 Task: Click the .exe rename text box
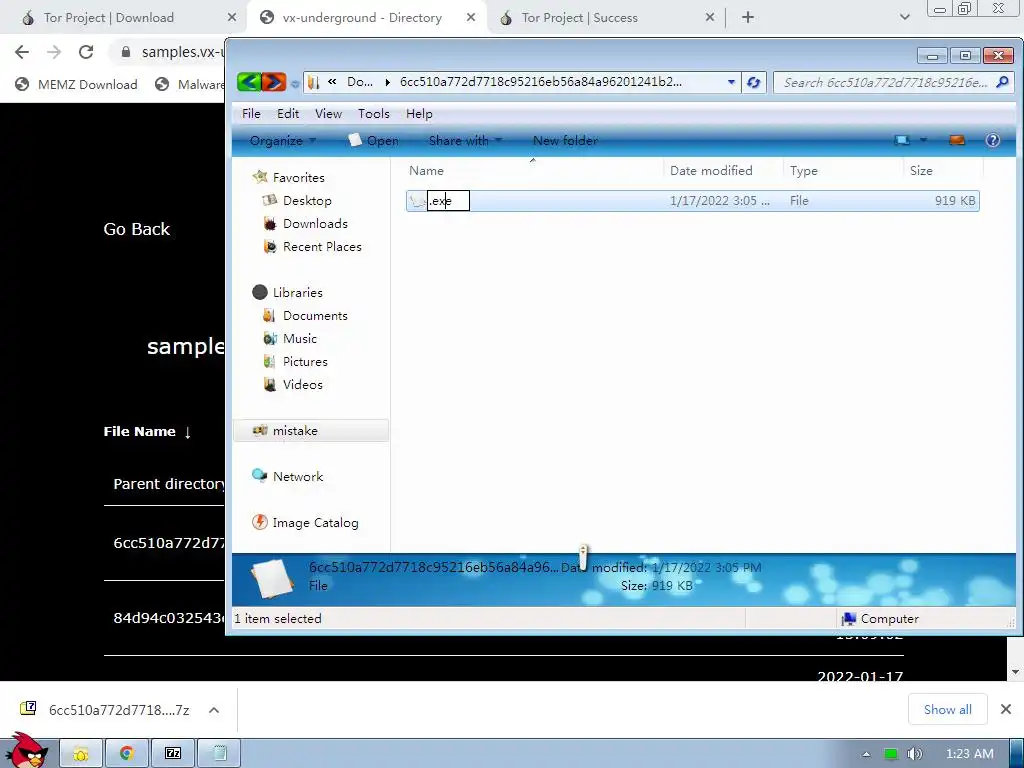point(448,200)
